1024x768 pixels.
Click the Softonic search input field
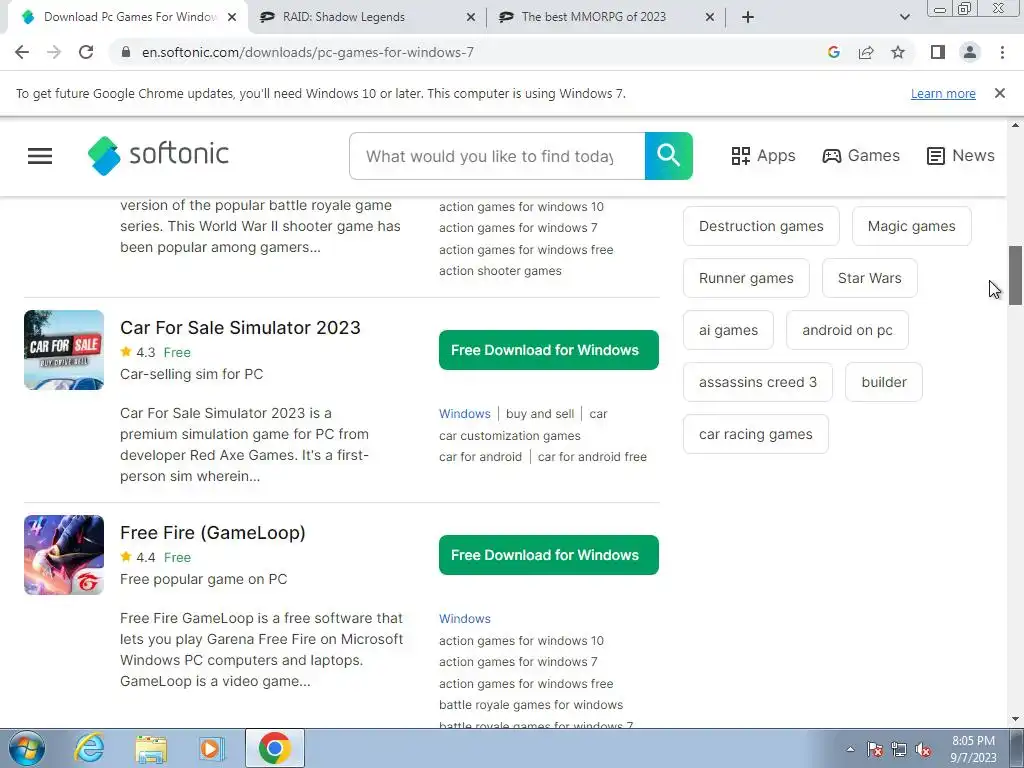coord(497,156)
